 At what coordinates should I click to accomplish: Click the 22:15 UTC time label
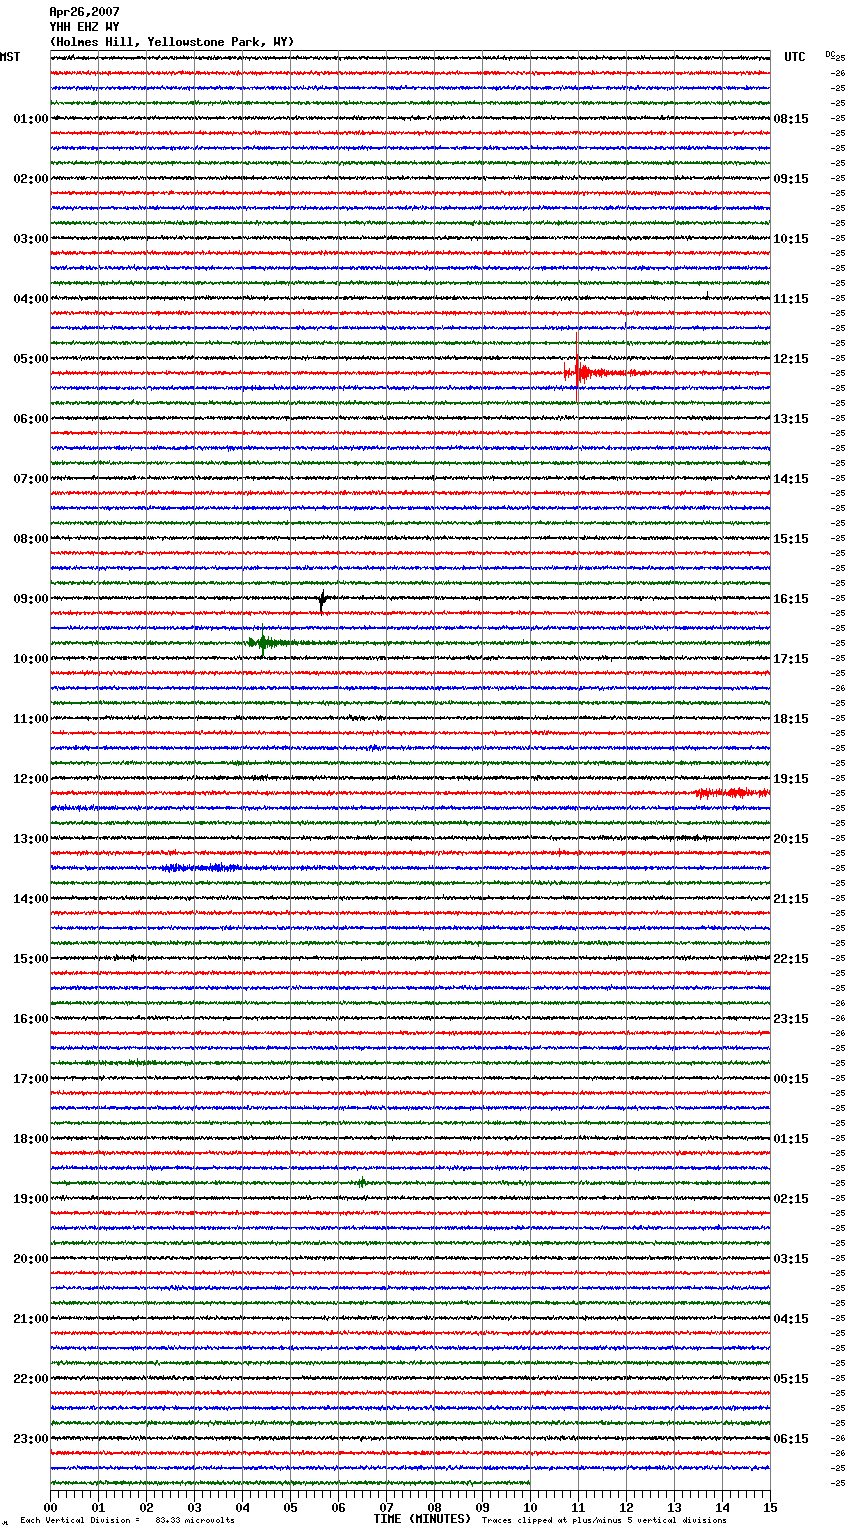click(x=791, y=959)
